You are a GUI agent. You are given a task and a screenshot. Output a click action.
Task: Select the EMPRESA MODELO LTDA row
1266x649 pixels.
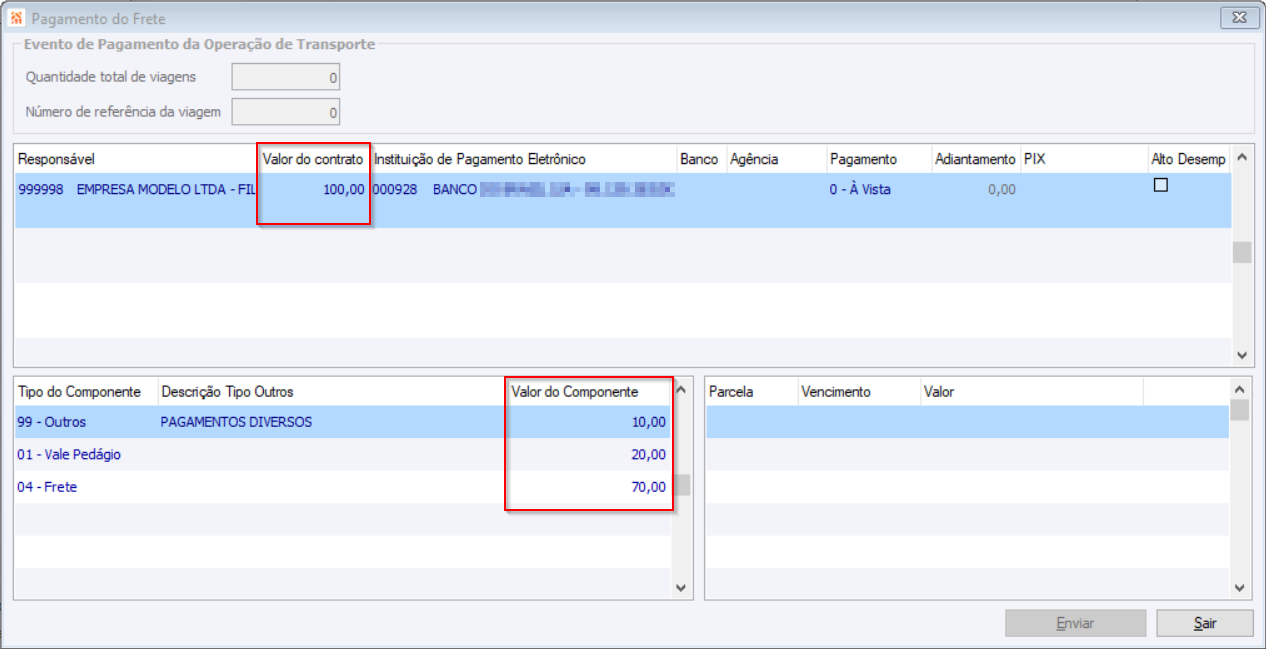[x=622, y=200]
